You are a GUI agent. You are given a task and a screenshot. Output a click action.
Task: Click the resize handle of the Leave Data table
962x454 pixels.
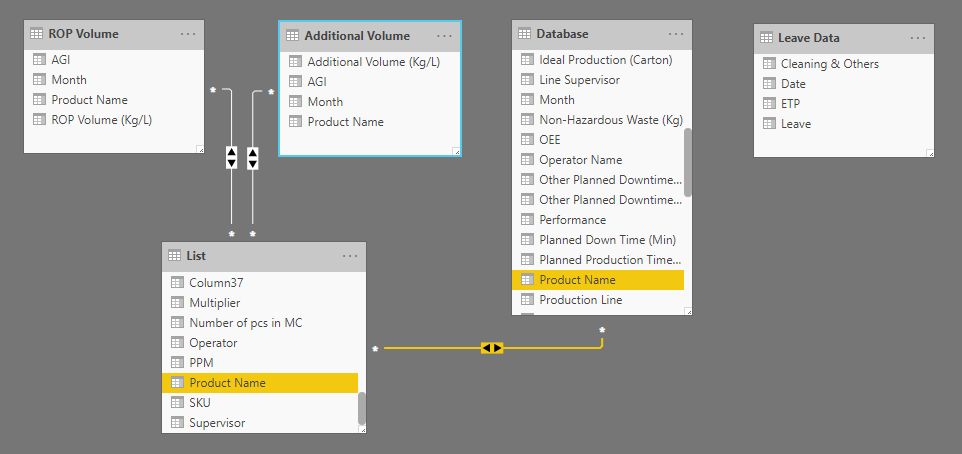[x=930, y=153]
